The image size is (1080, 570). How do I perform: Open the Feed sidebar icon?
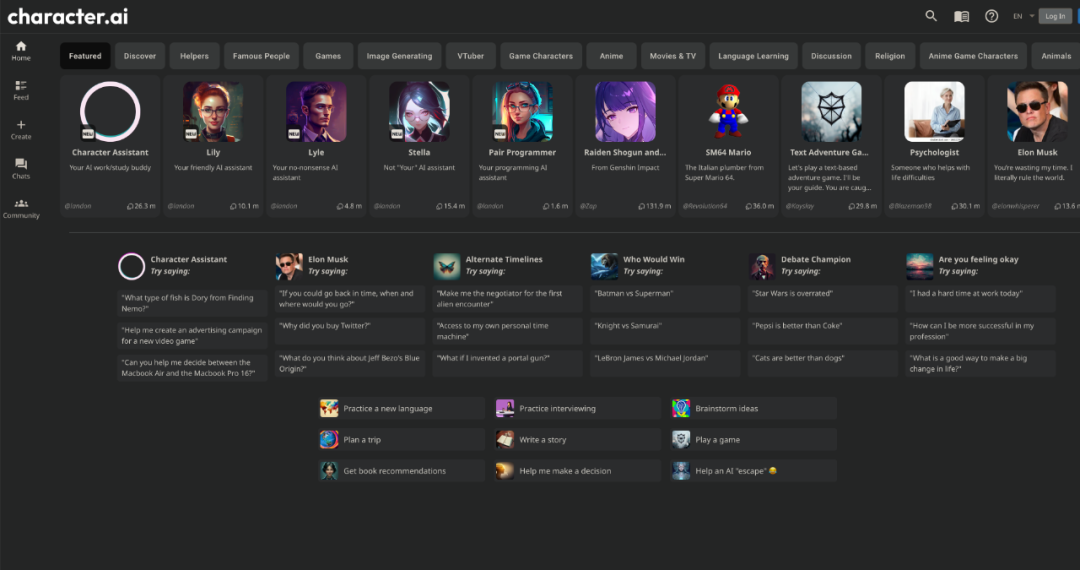(x=21, y=90)
